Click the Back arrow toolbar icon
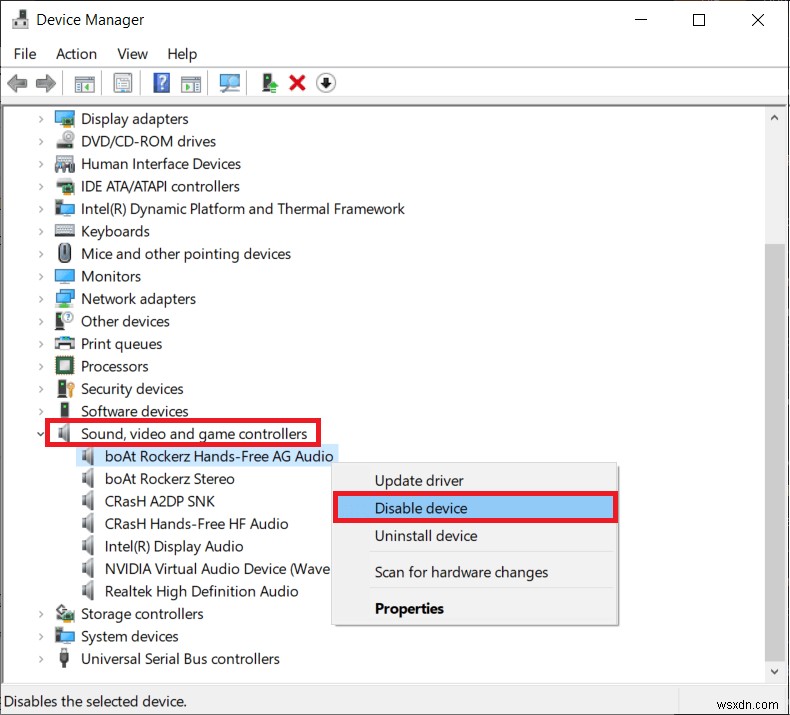 click(18, 83)
